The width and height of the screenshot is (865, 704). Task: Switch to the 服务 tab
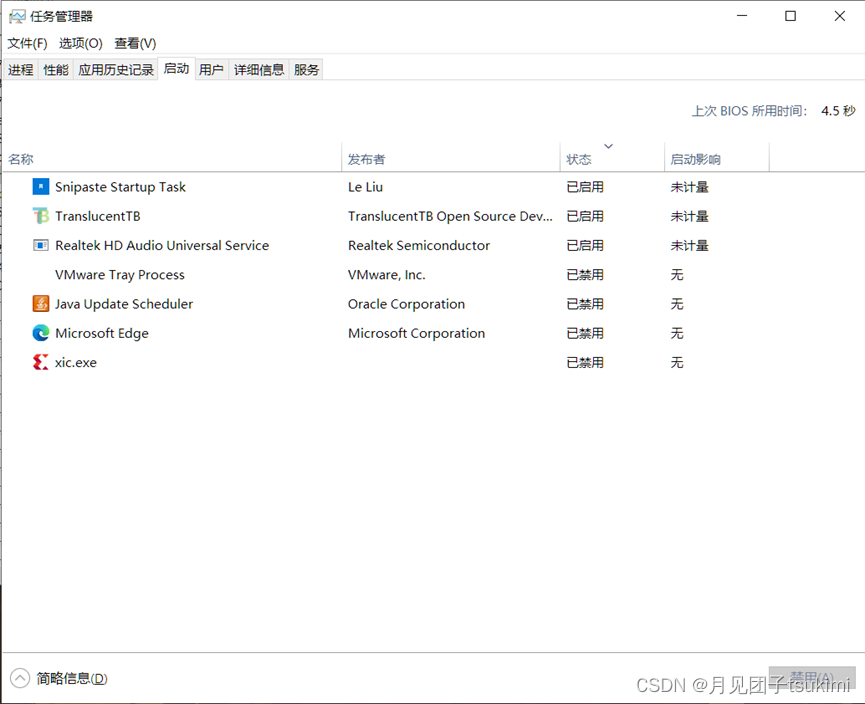pos(307,70)
